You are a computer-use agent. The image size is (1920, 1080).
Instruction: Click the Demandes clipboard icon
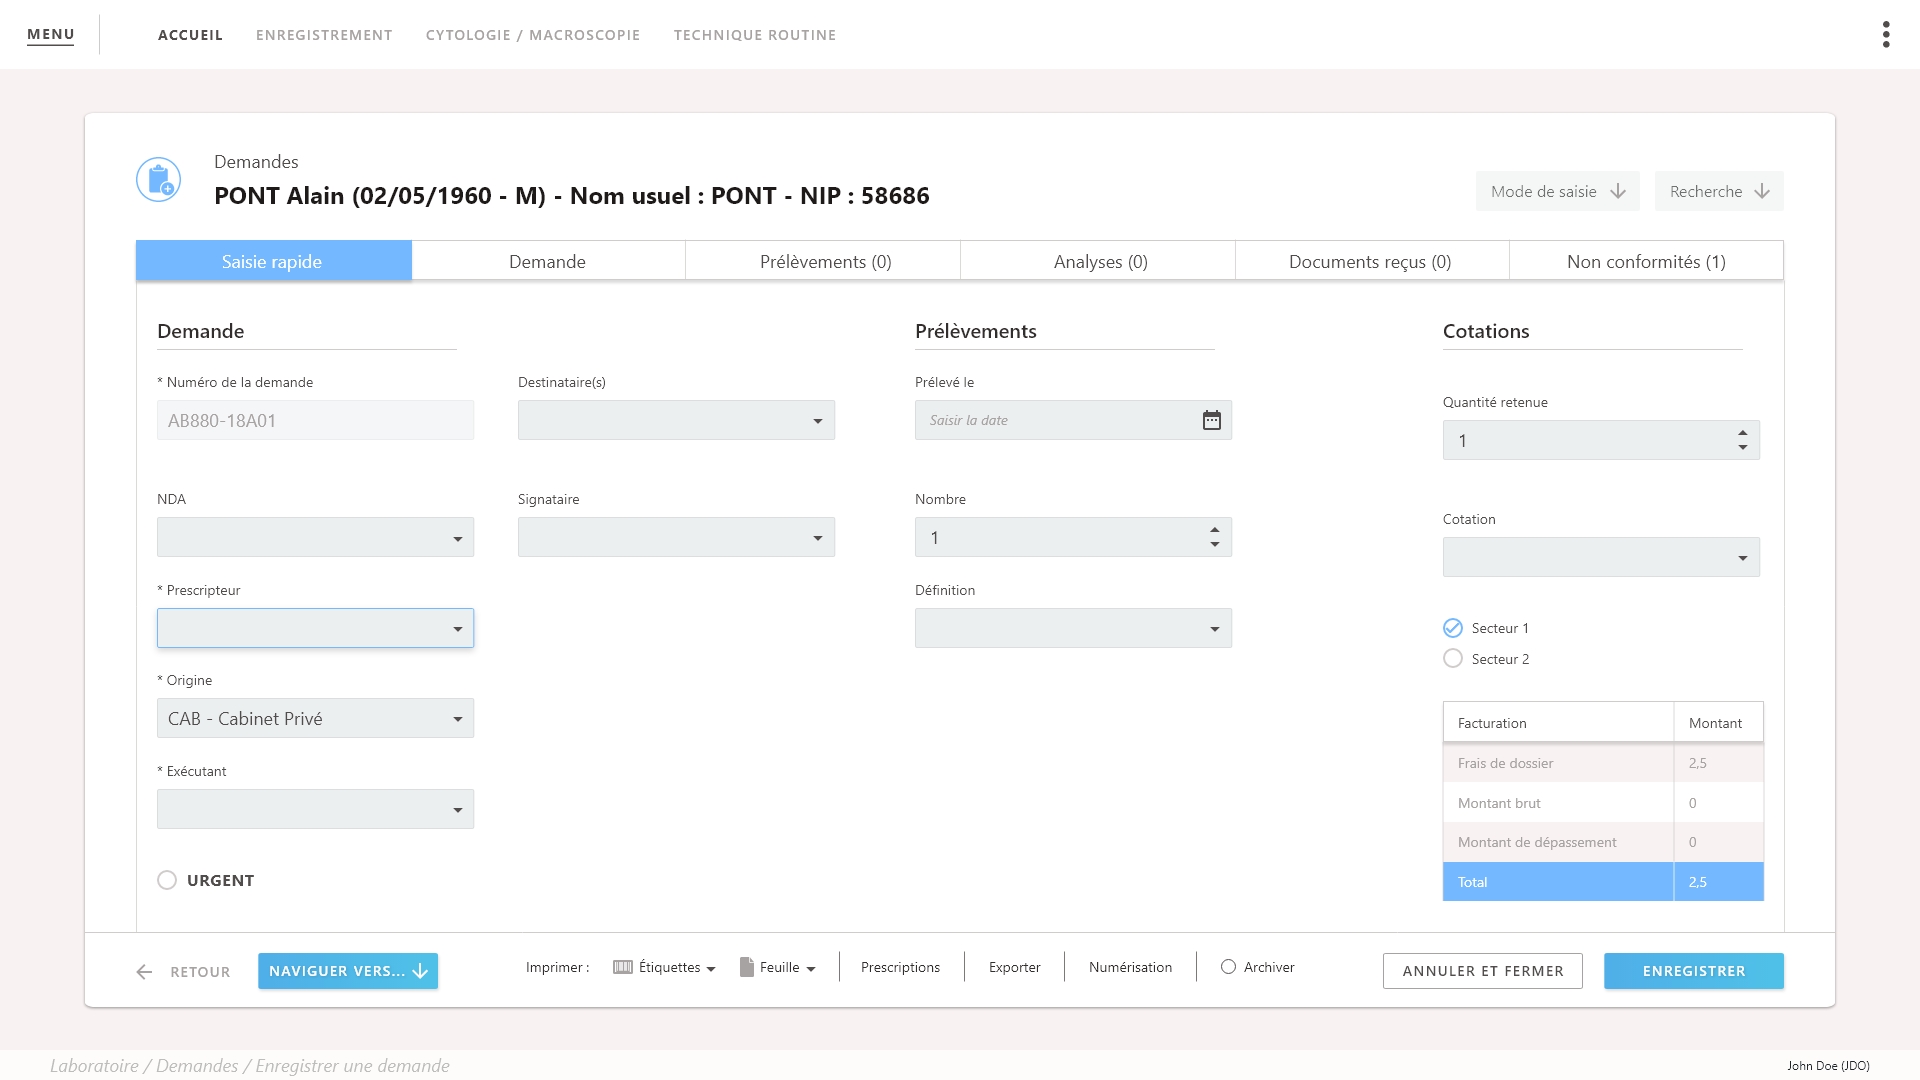pyautogui.click(x=158, y=180)
